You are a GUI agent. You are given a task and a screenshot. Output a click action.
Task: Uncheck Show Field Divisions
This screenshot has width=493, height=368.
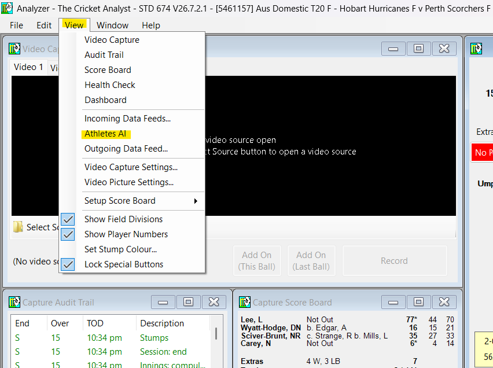pos(124,219)
